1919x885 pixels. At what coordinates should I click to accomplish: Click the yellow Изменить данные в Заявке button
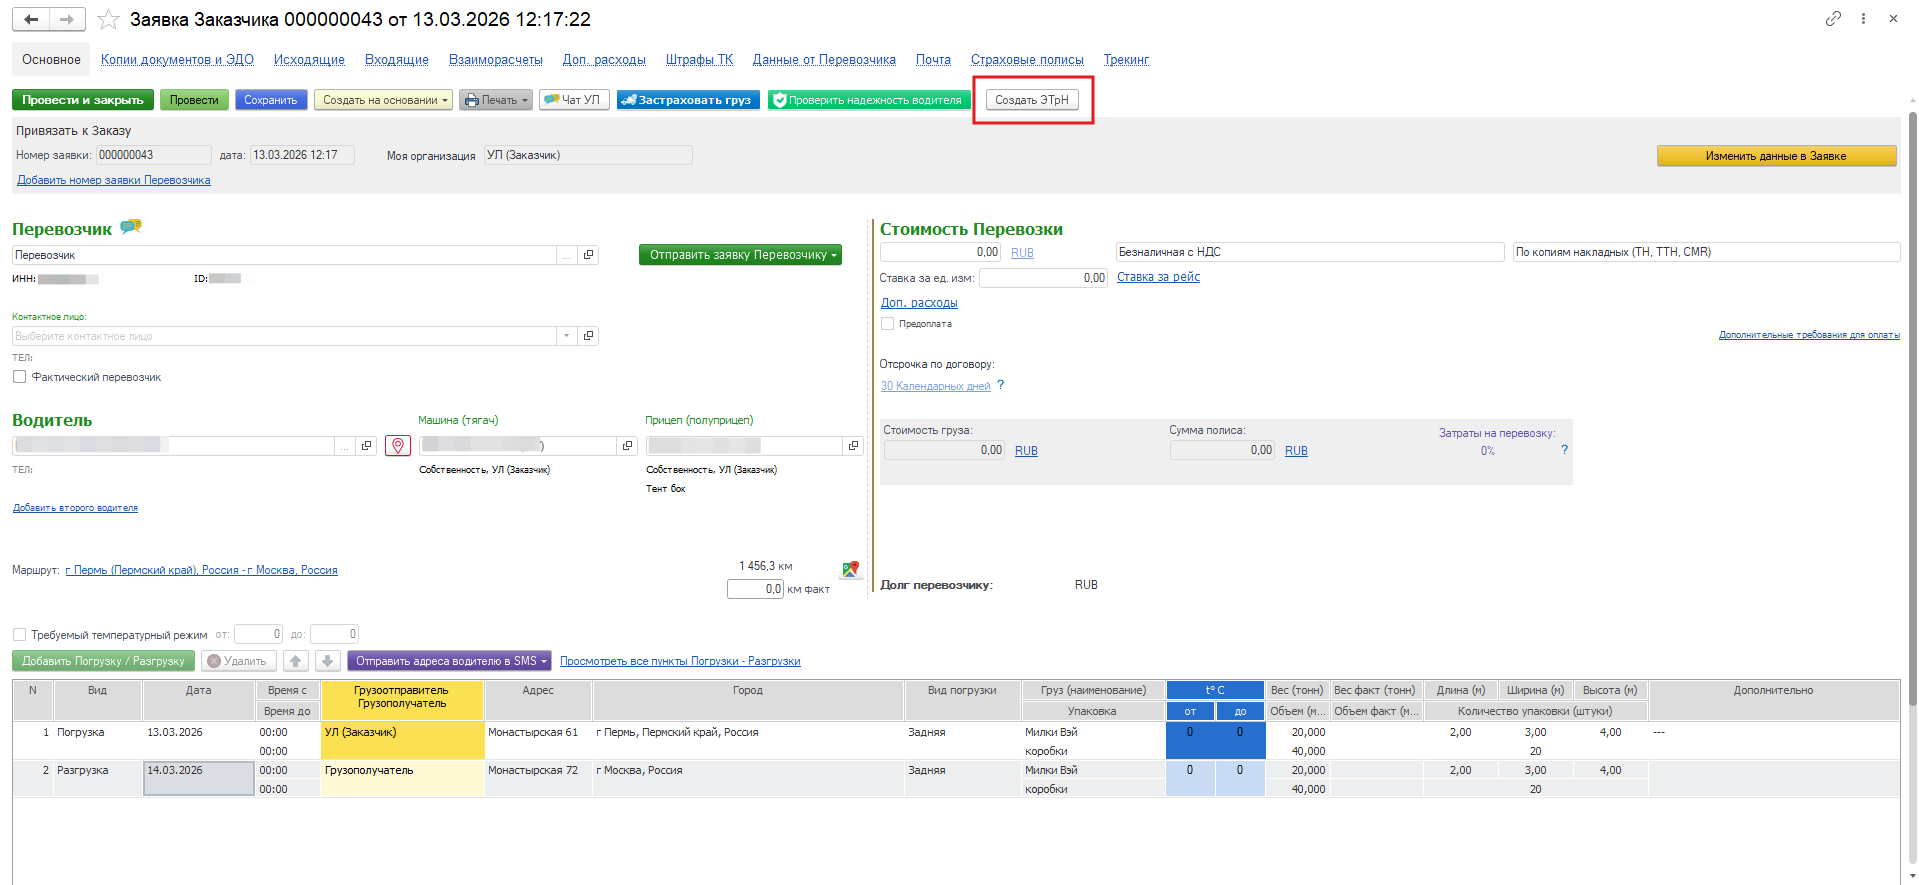(1776, 156)
